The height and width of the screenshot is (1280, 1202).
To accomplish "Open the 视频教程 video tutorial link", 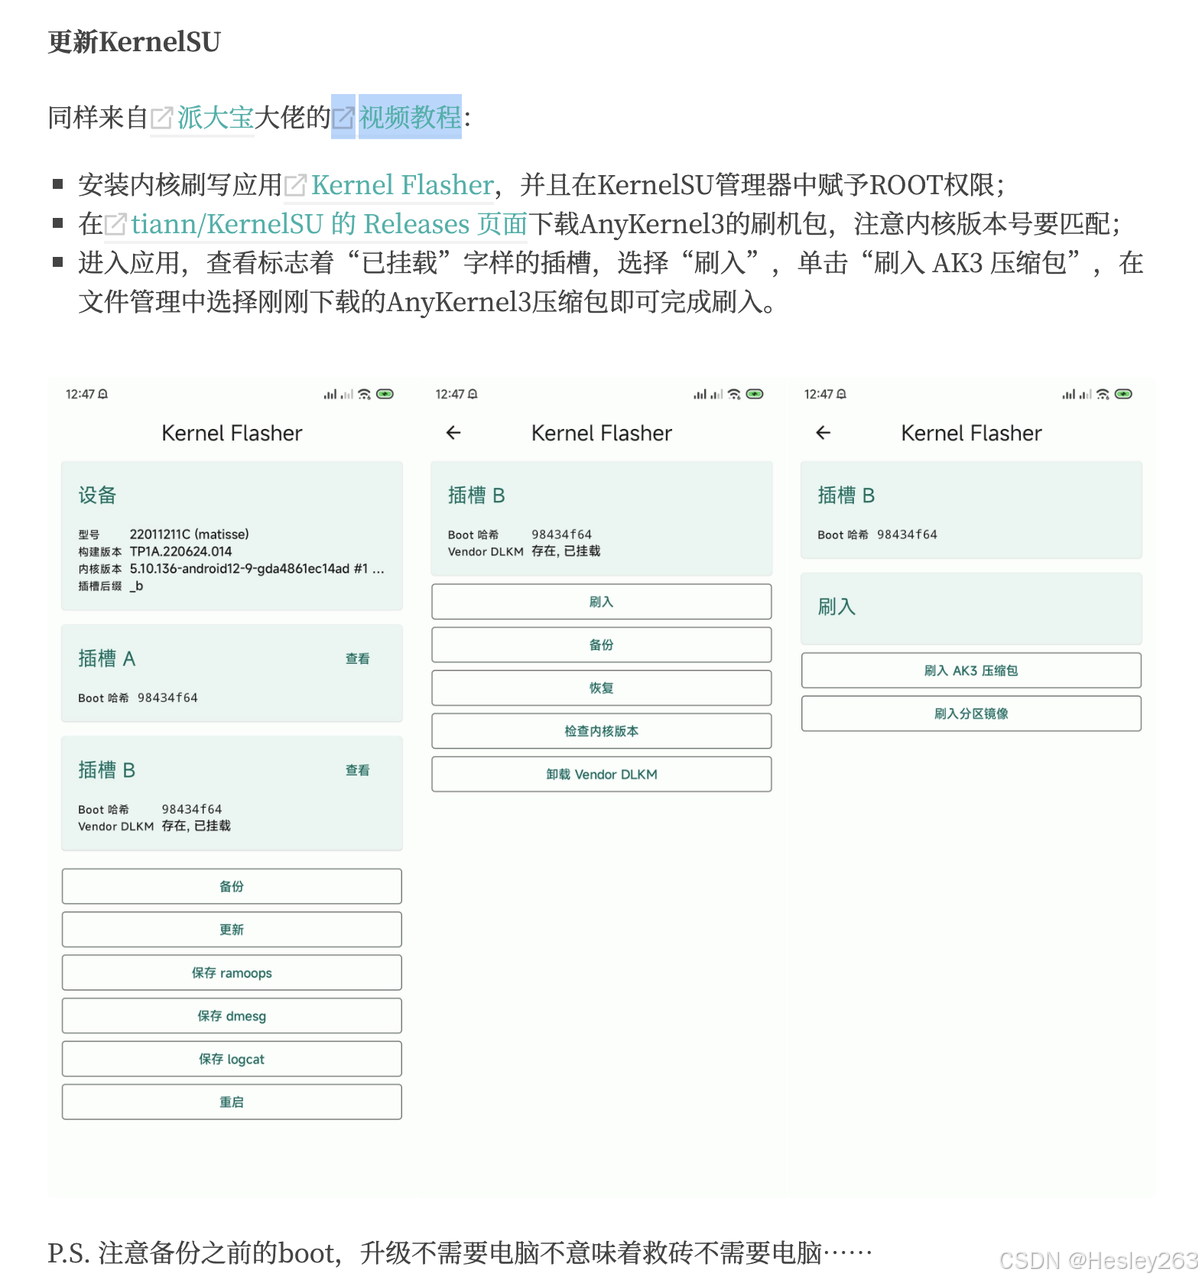I will pyautogui.click(x=410, y=117).
